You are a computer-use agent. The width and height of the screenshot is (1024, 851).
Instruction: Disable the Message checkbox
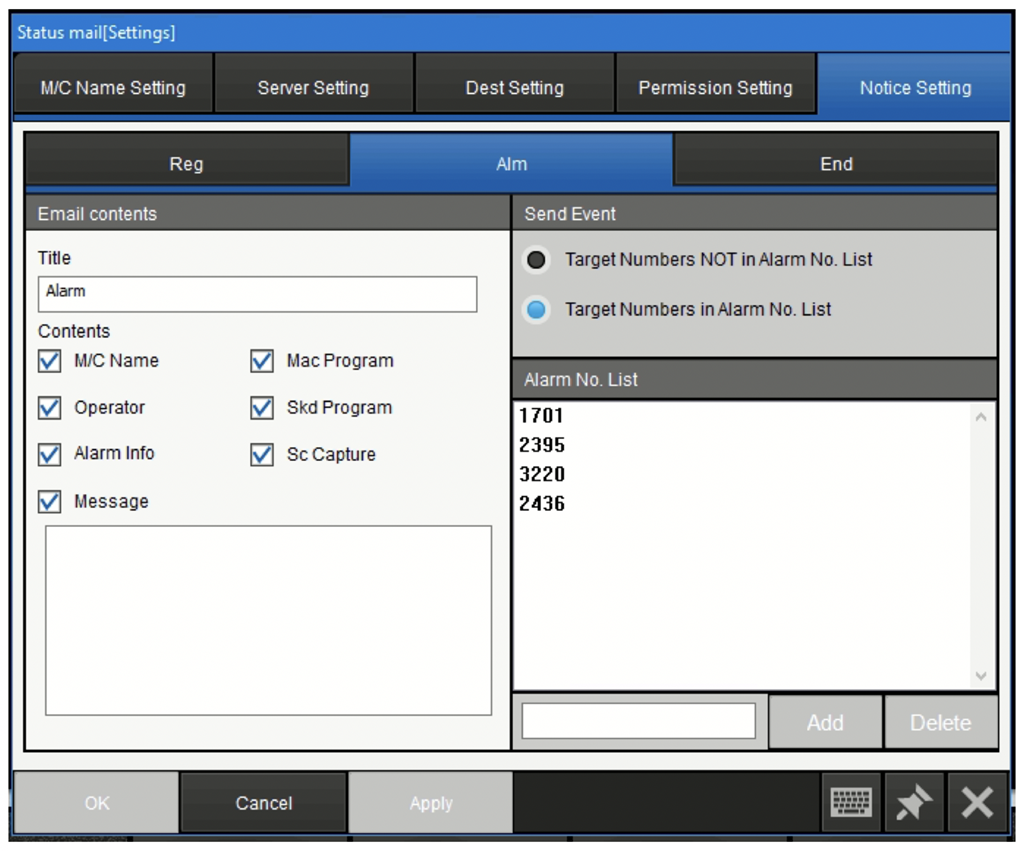50,502
